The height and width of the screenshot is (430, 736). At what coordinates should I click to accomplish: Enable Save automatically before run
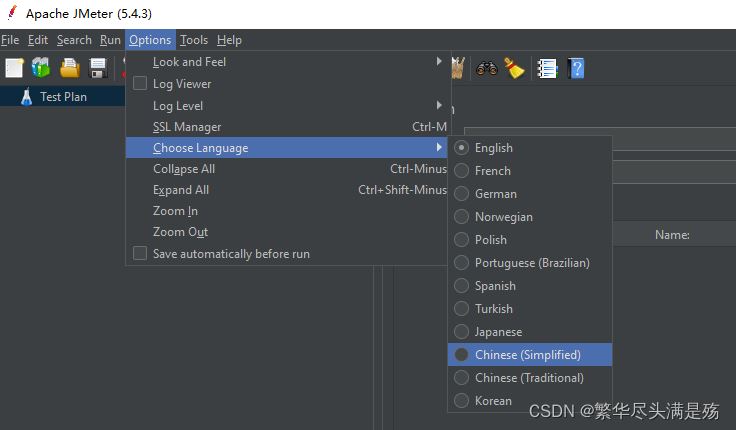coord(140,254)
